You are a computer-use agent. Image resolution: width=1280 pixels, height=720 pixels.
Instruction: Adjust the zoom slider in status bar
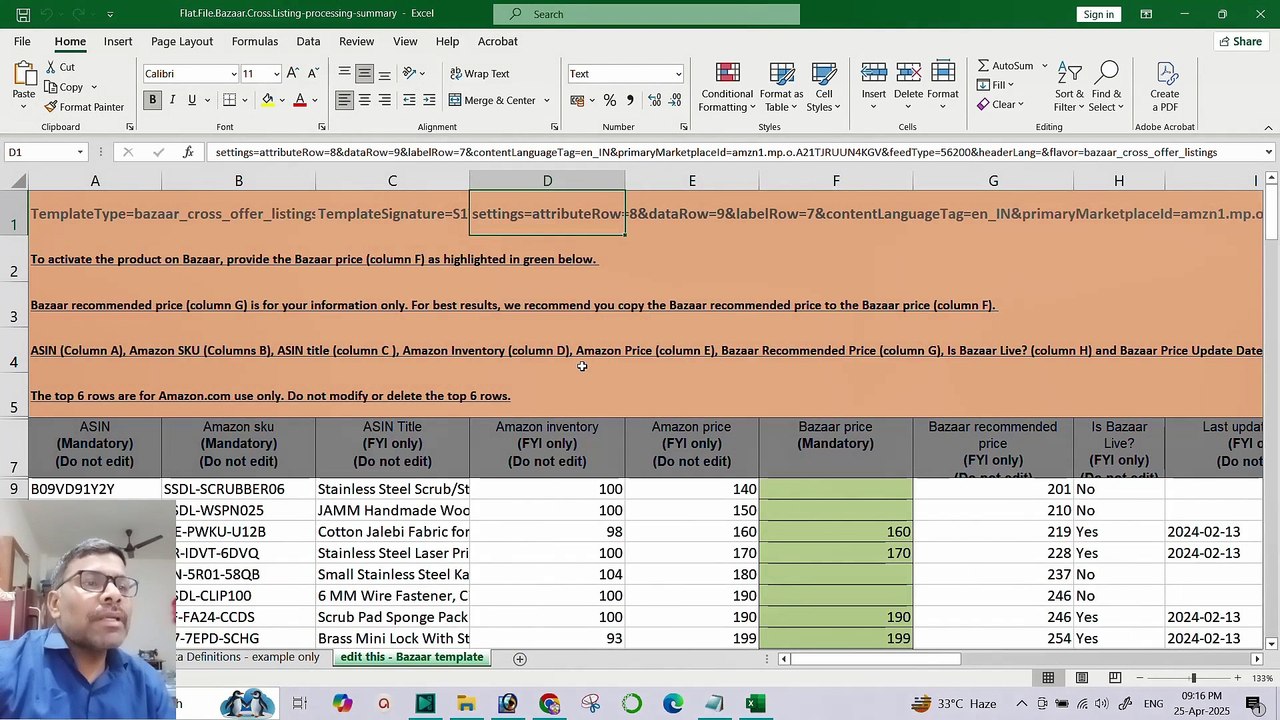[1193, 678]
